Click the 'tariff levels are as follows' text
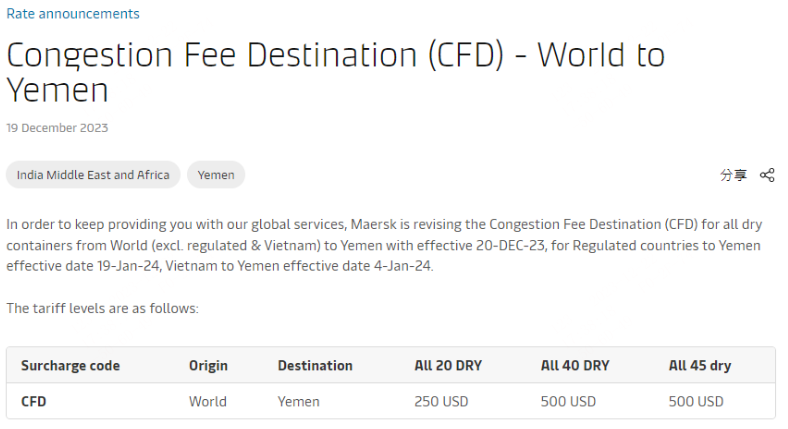788x429 pixels. click(x=102, y=308)
